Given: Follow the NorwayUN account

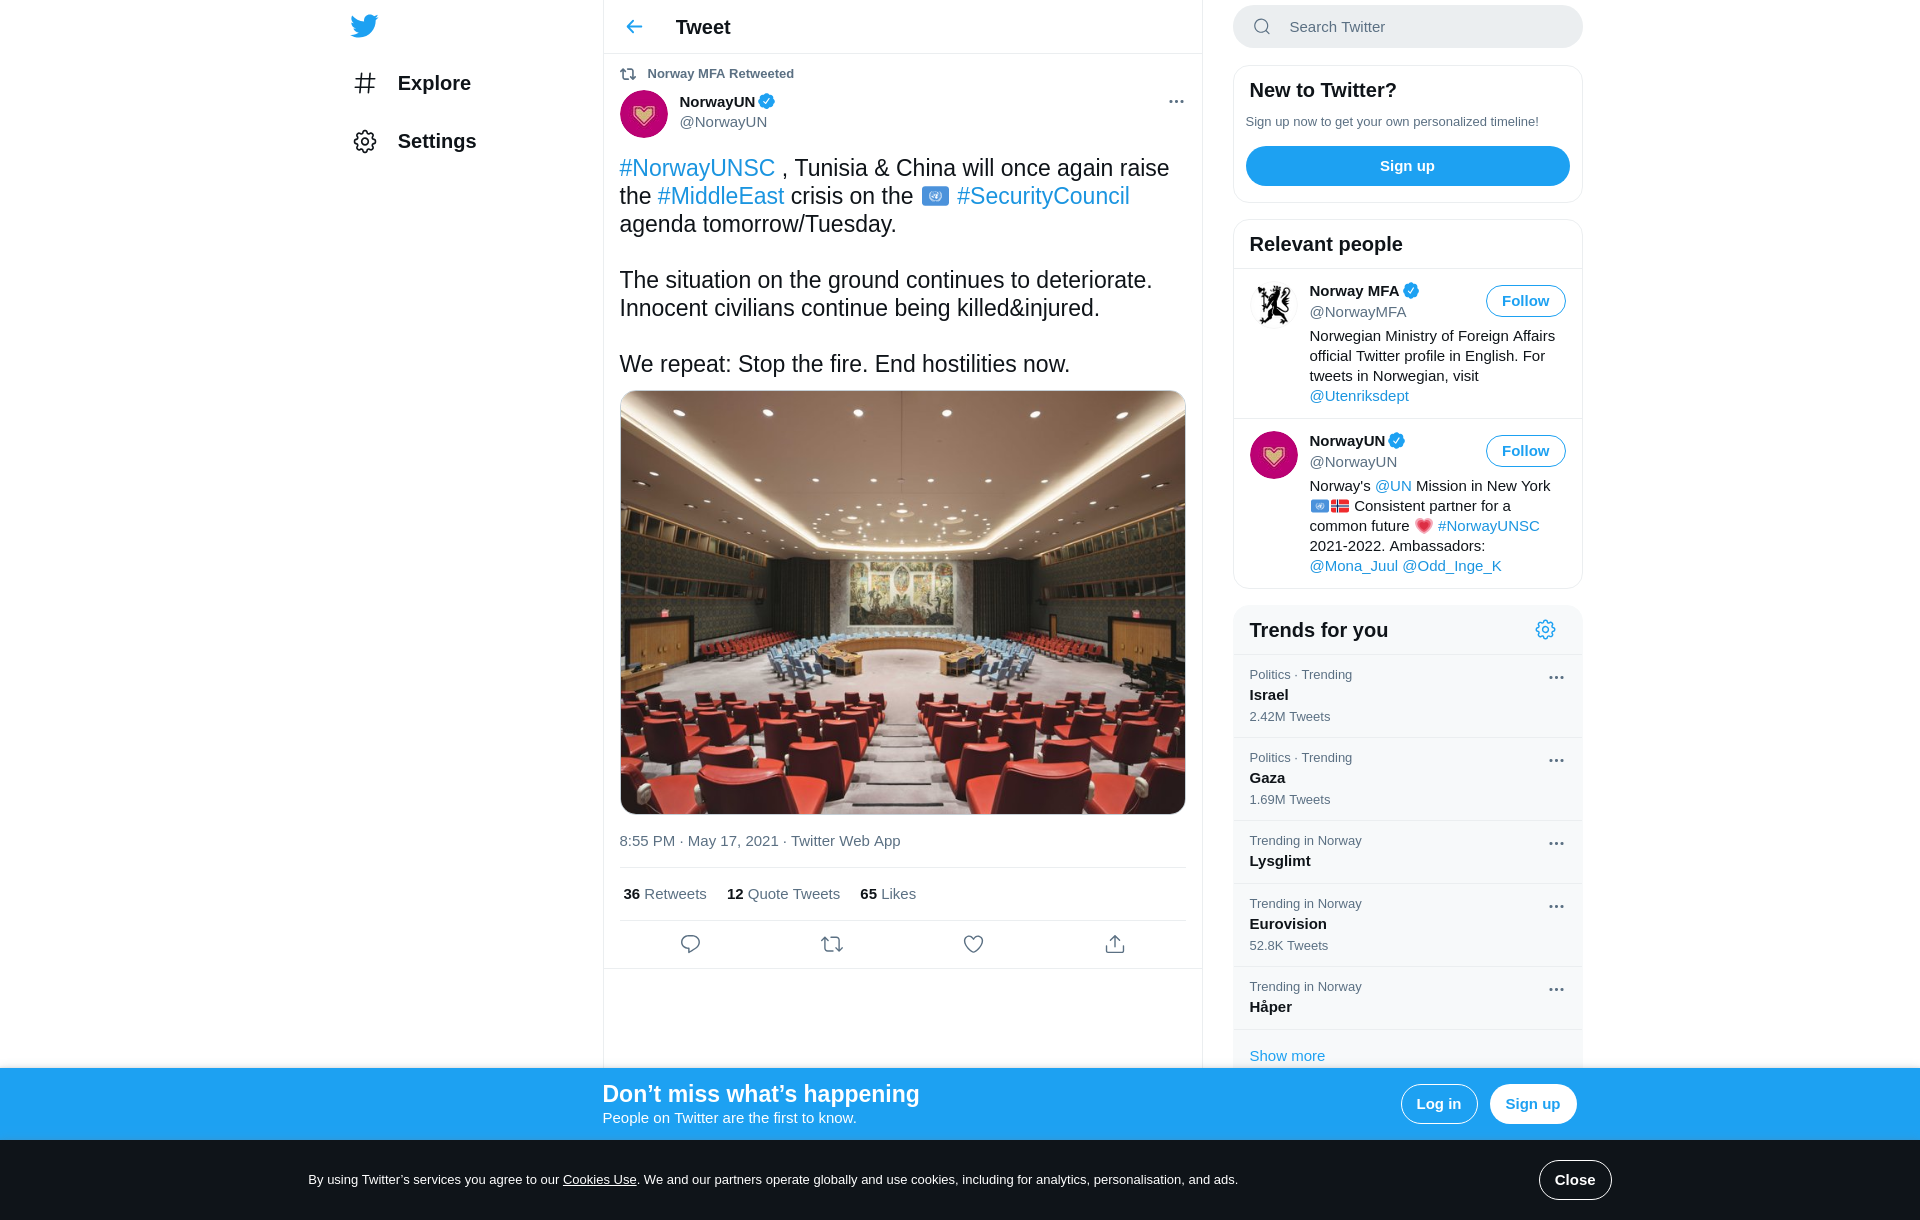Looking at the screenshot, I should [x=1525, y=451].
